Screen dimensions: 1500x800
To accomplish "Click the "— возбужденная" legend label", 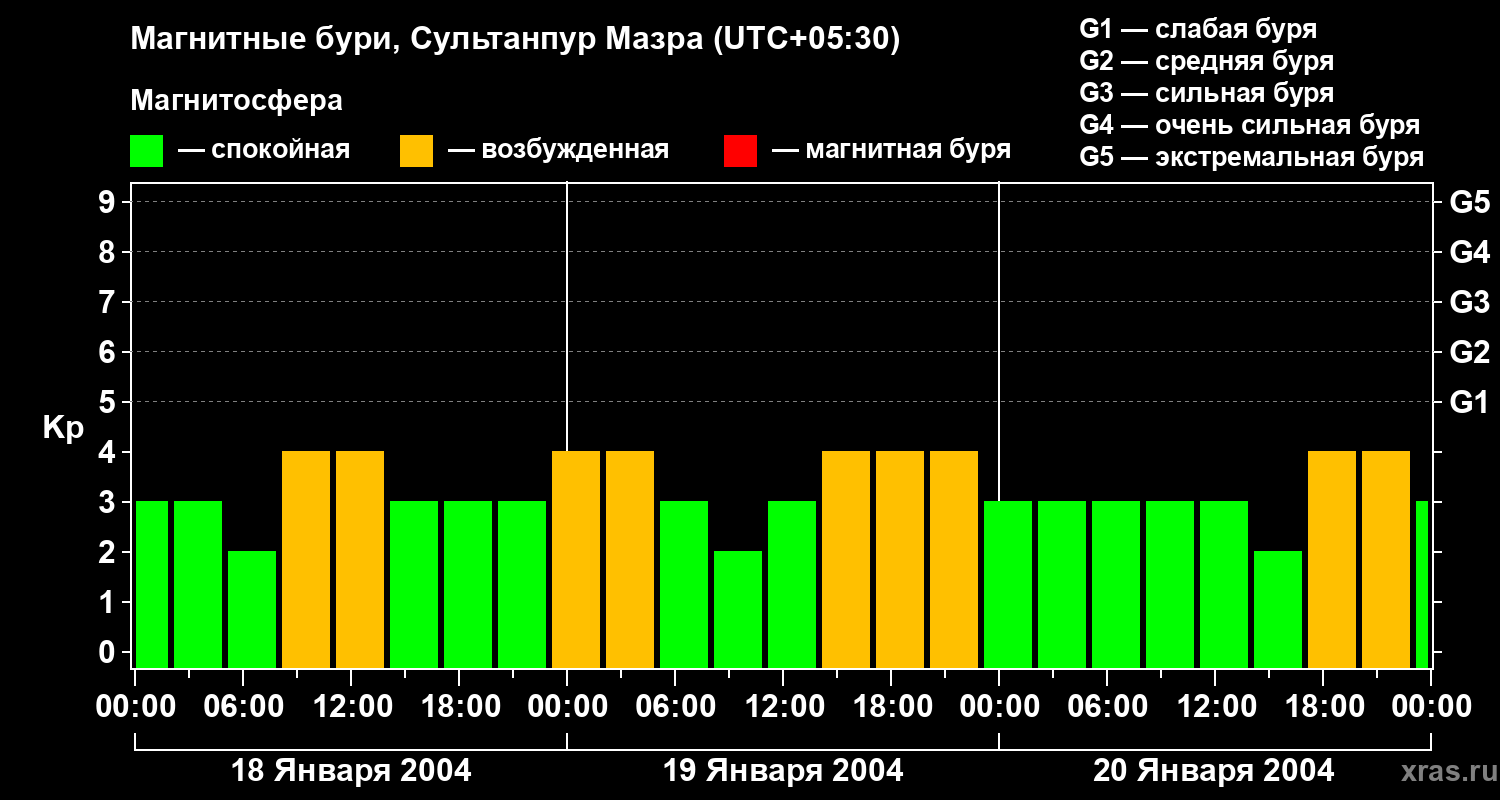I will point(558,151).
